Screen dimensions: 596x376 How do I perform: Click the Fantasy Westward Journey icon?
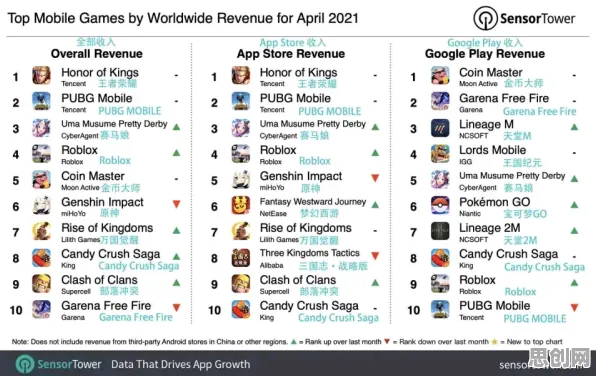point(241,205)
